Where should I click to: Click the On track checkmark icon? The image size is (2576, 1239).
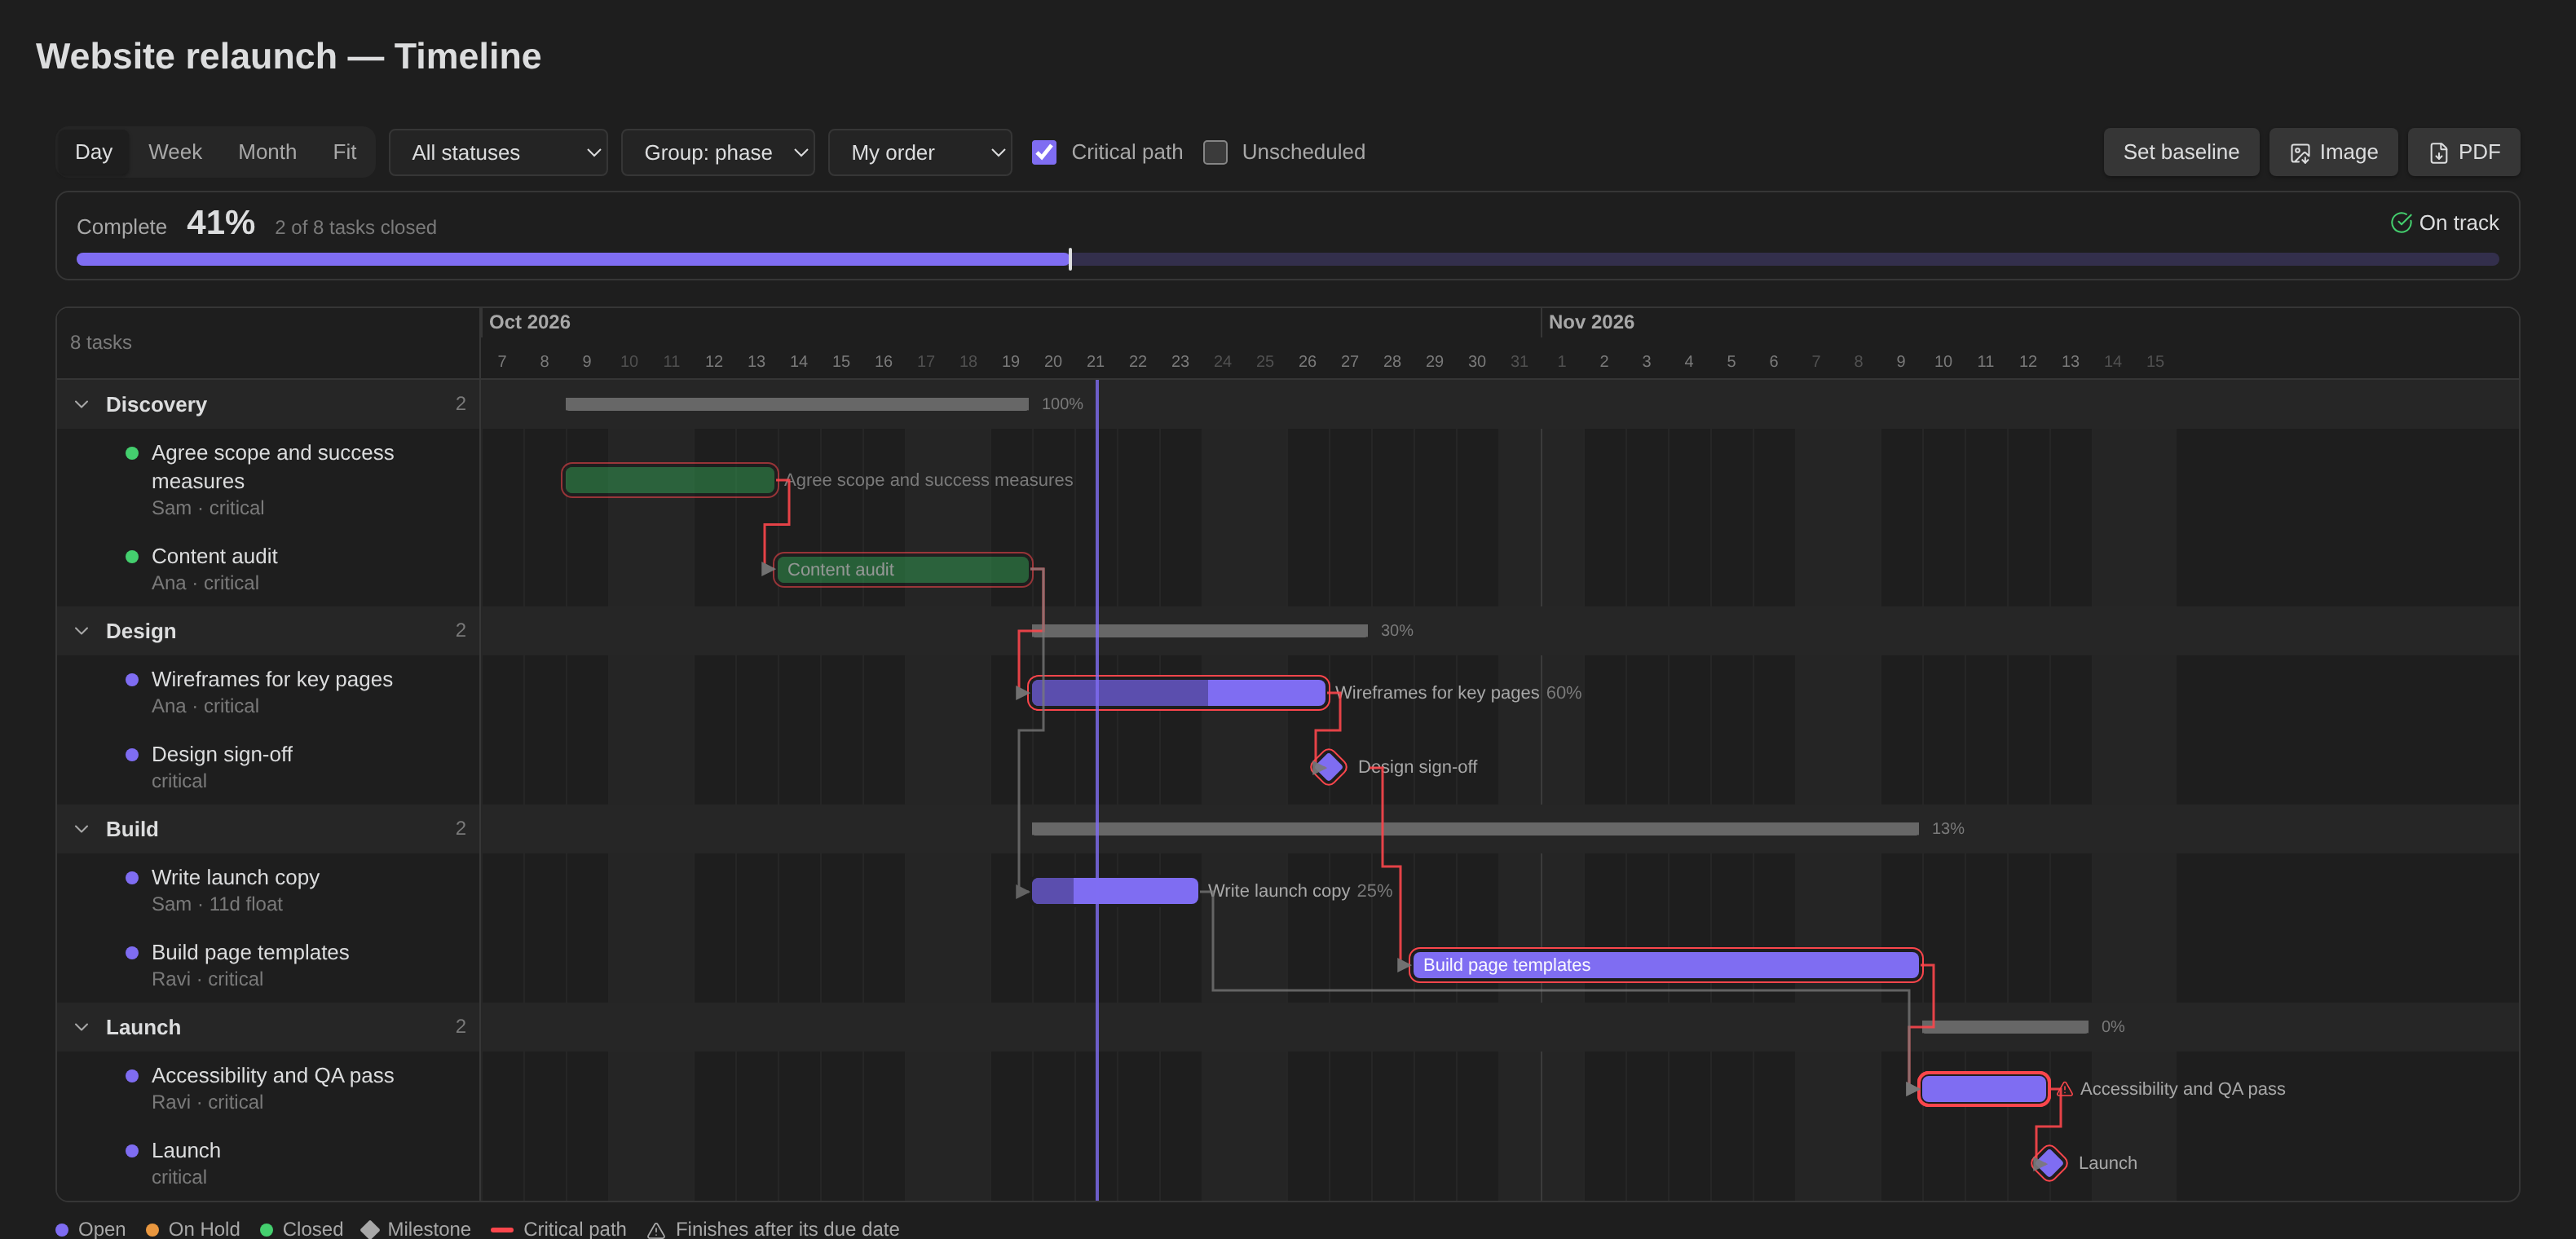tap(2401, 223)
